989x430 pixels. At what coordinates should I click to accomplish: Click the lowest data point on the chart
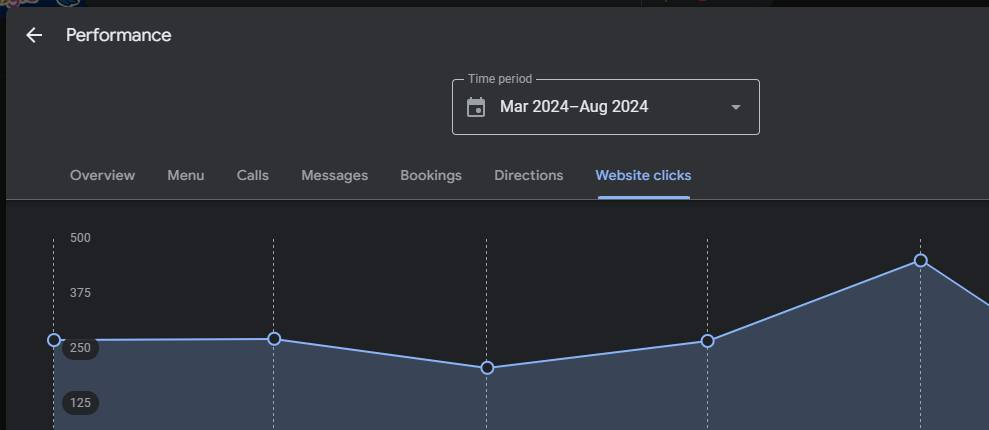[x=487, y=368]
